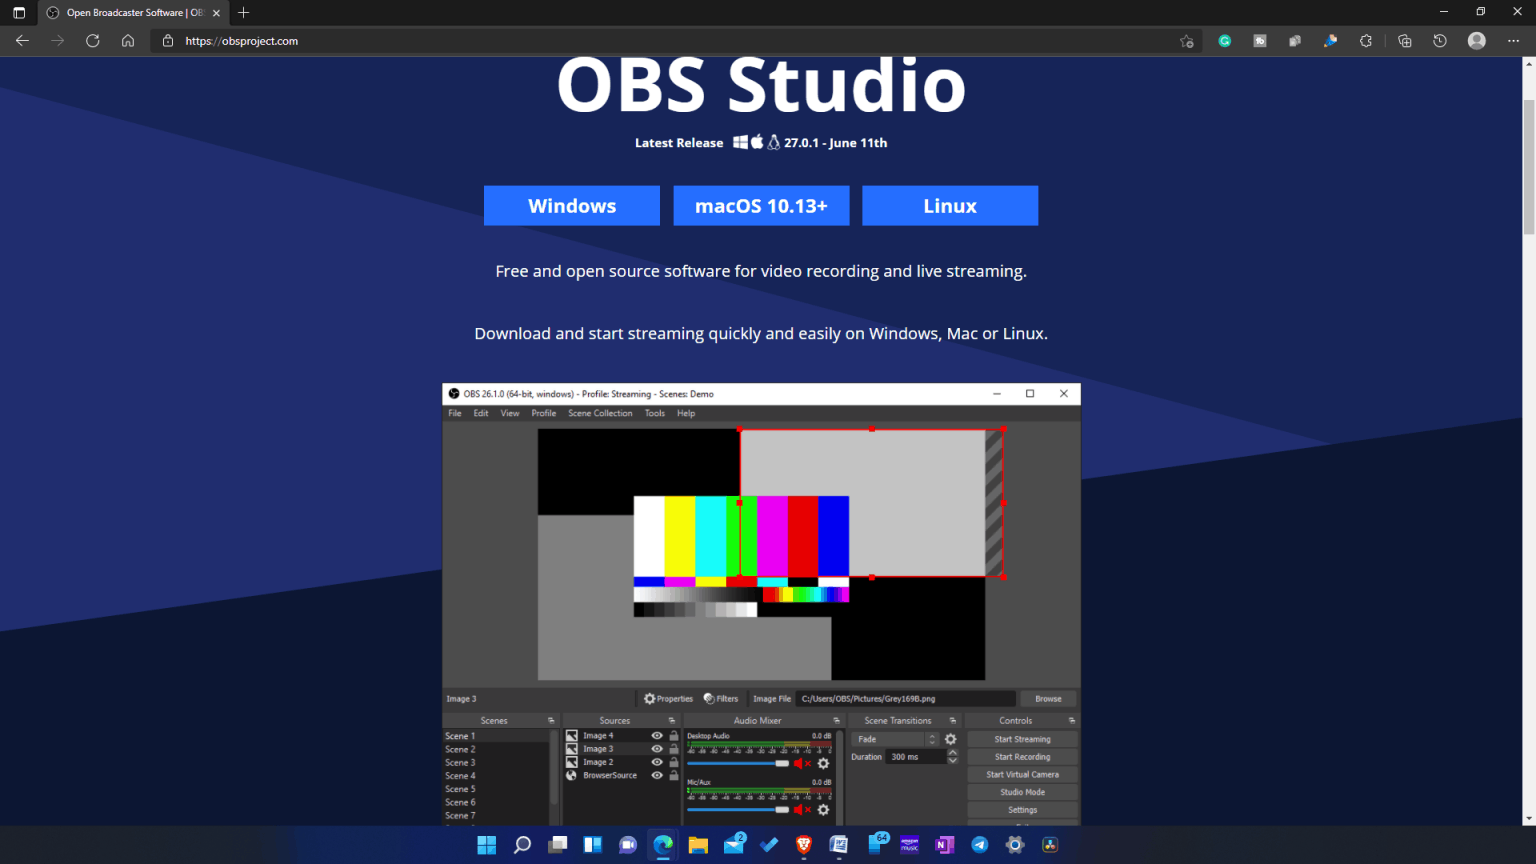
Task: Click the Windows download button
Action: coord(571,205)
